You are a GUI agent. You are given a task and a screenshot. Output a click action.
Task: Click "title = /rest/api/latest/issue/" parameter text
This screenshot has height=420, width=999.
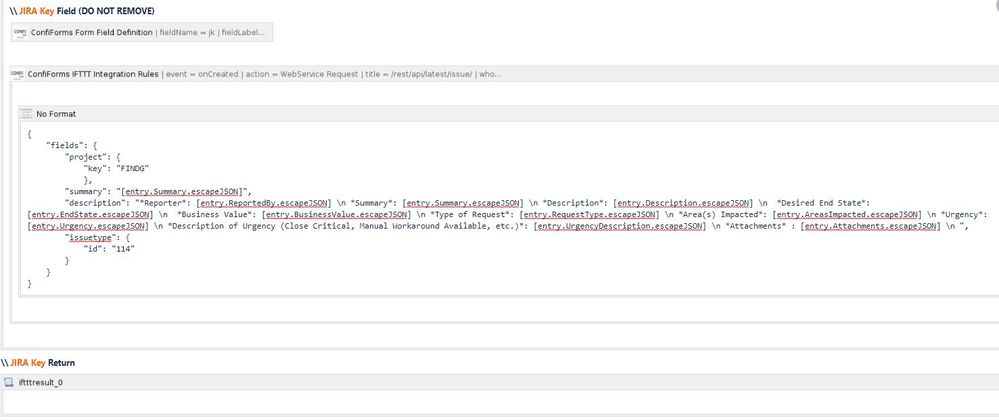point(419,74)
